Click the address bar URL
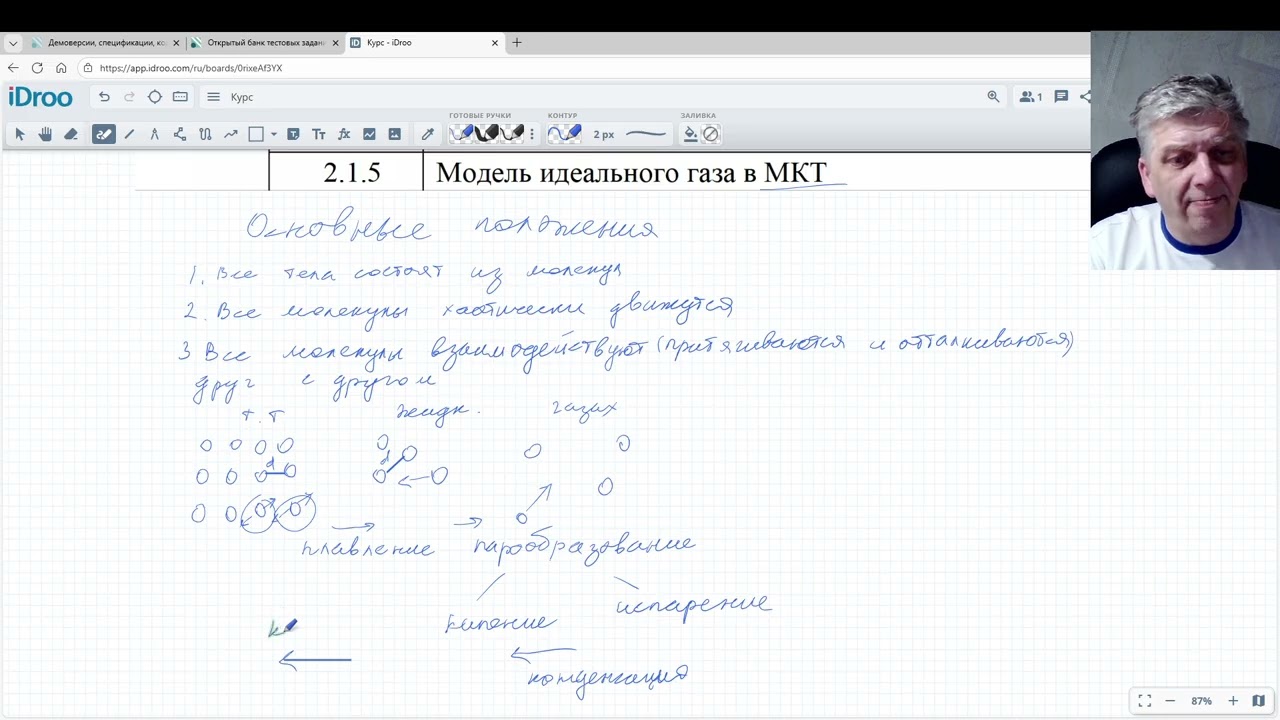Viewport: 1280px width, 720px height. click(x=191, y=68)
